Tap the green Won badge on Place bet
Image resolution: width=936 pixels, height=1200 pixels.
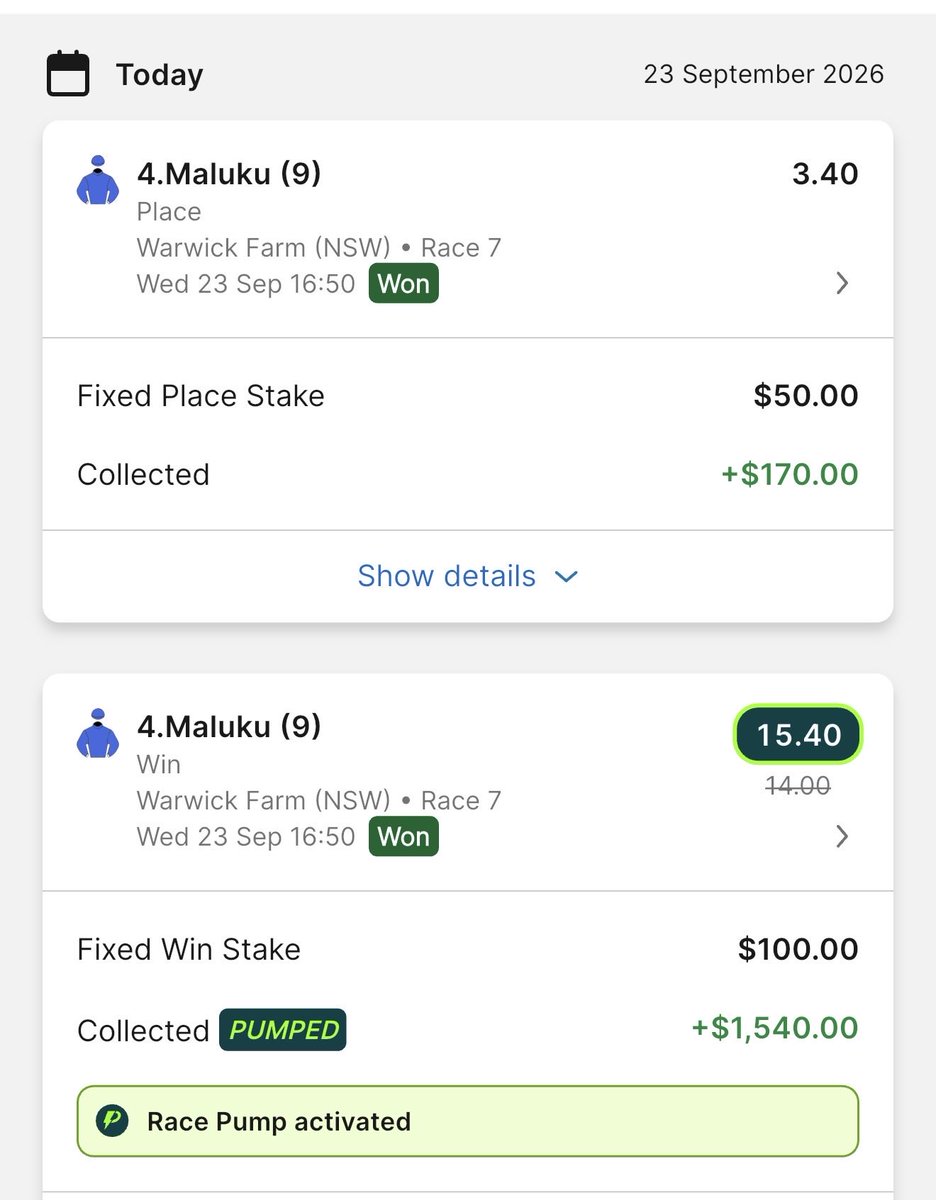tap(403, 284)
